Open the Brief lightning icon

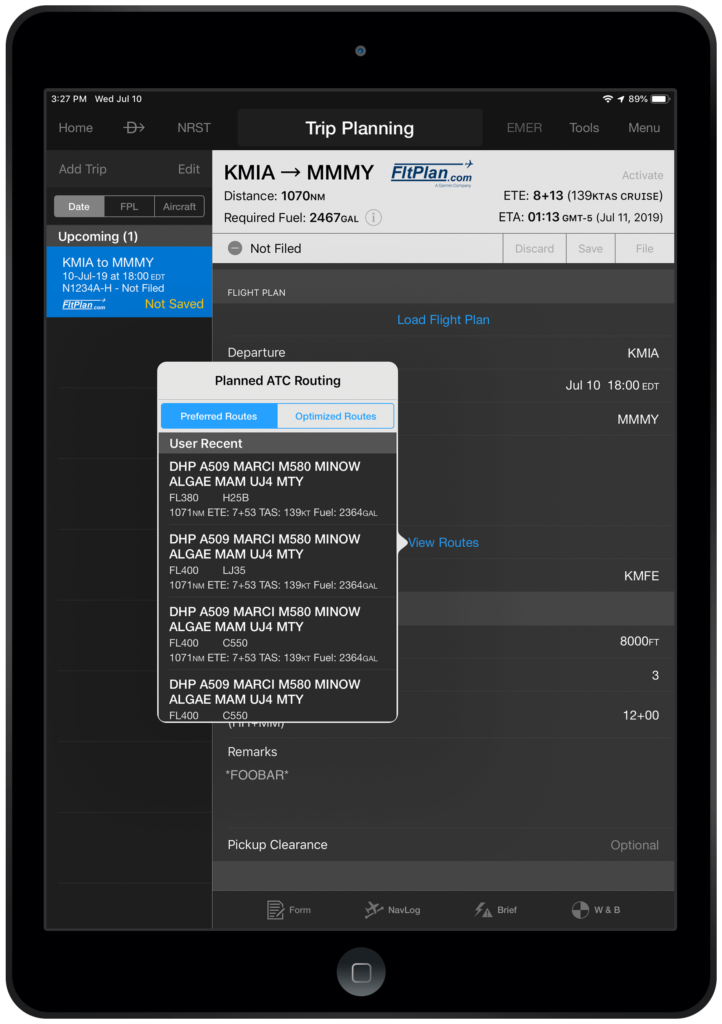[x=483, y=910]
